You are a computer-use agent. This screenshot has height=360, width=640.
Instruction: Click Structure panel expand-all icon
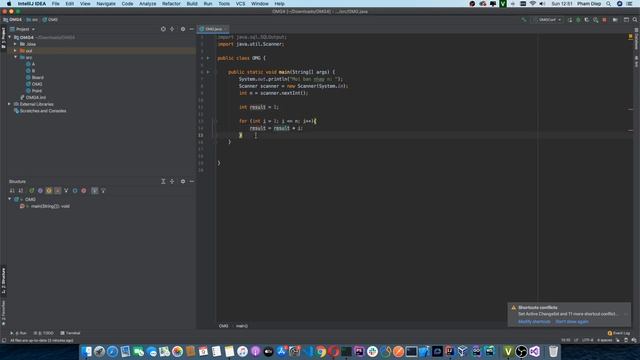[x=163, y=181]
